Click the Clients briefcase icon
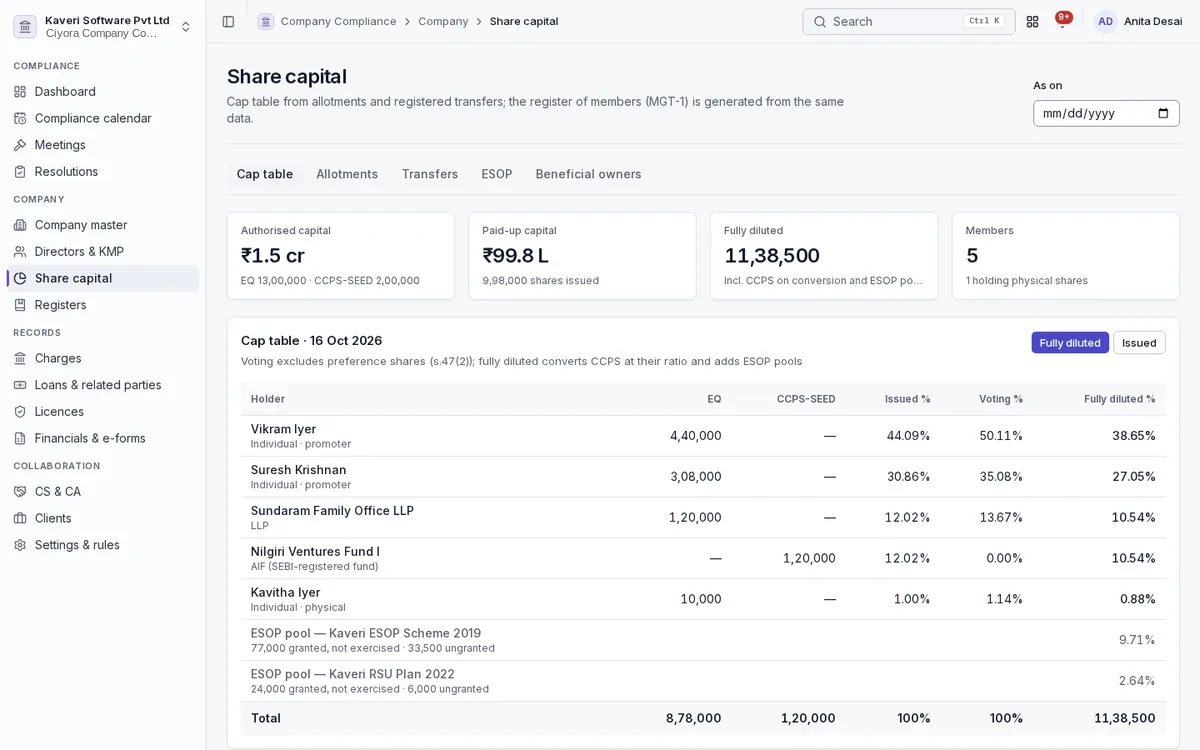The image size is (1200, 750). 20,518
